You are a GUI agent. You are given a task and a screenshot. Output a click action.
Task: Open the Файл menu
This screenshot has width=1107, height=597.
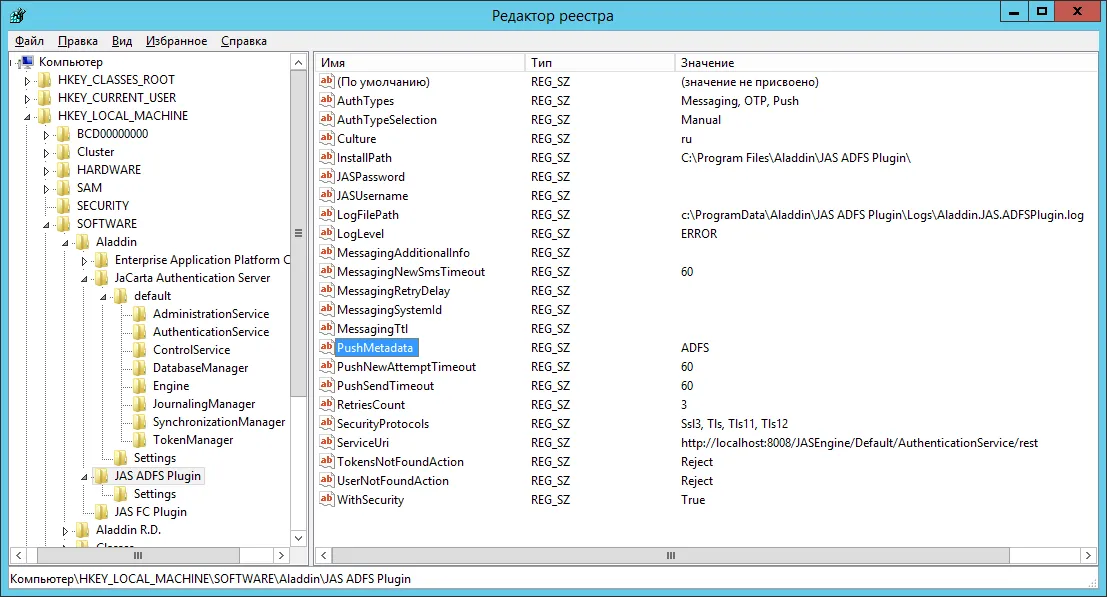tap(30, 41)
